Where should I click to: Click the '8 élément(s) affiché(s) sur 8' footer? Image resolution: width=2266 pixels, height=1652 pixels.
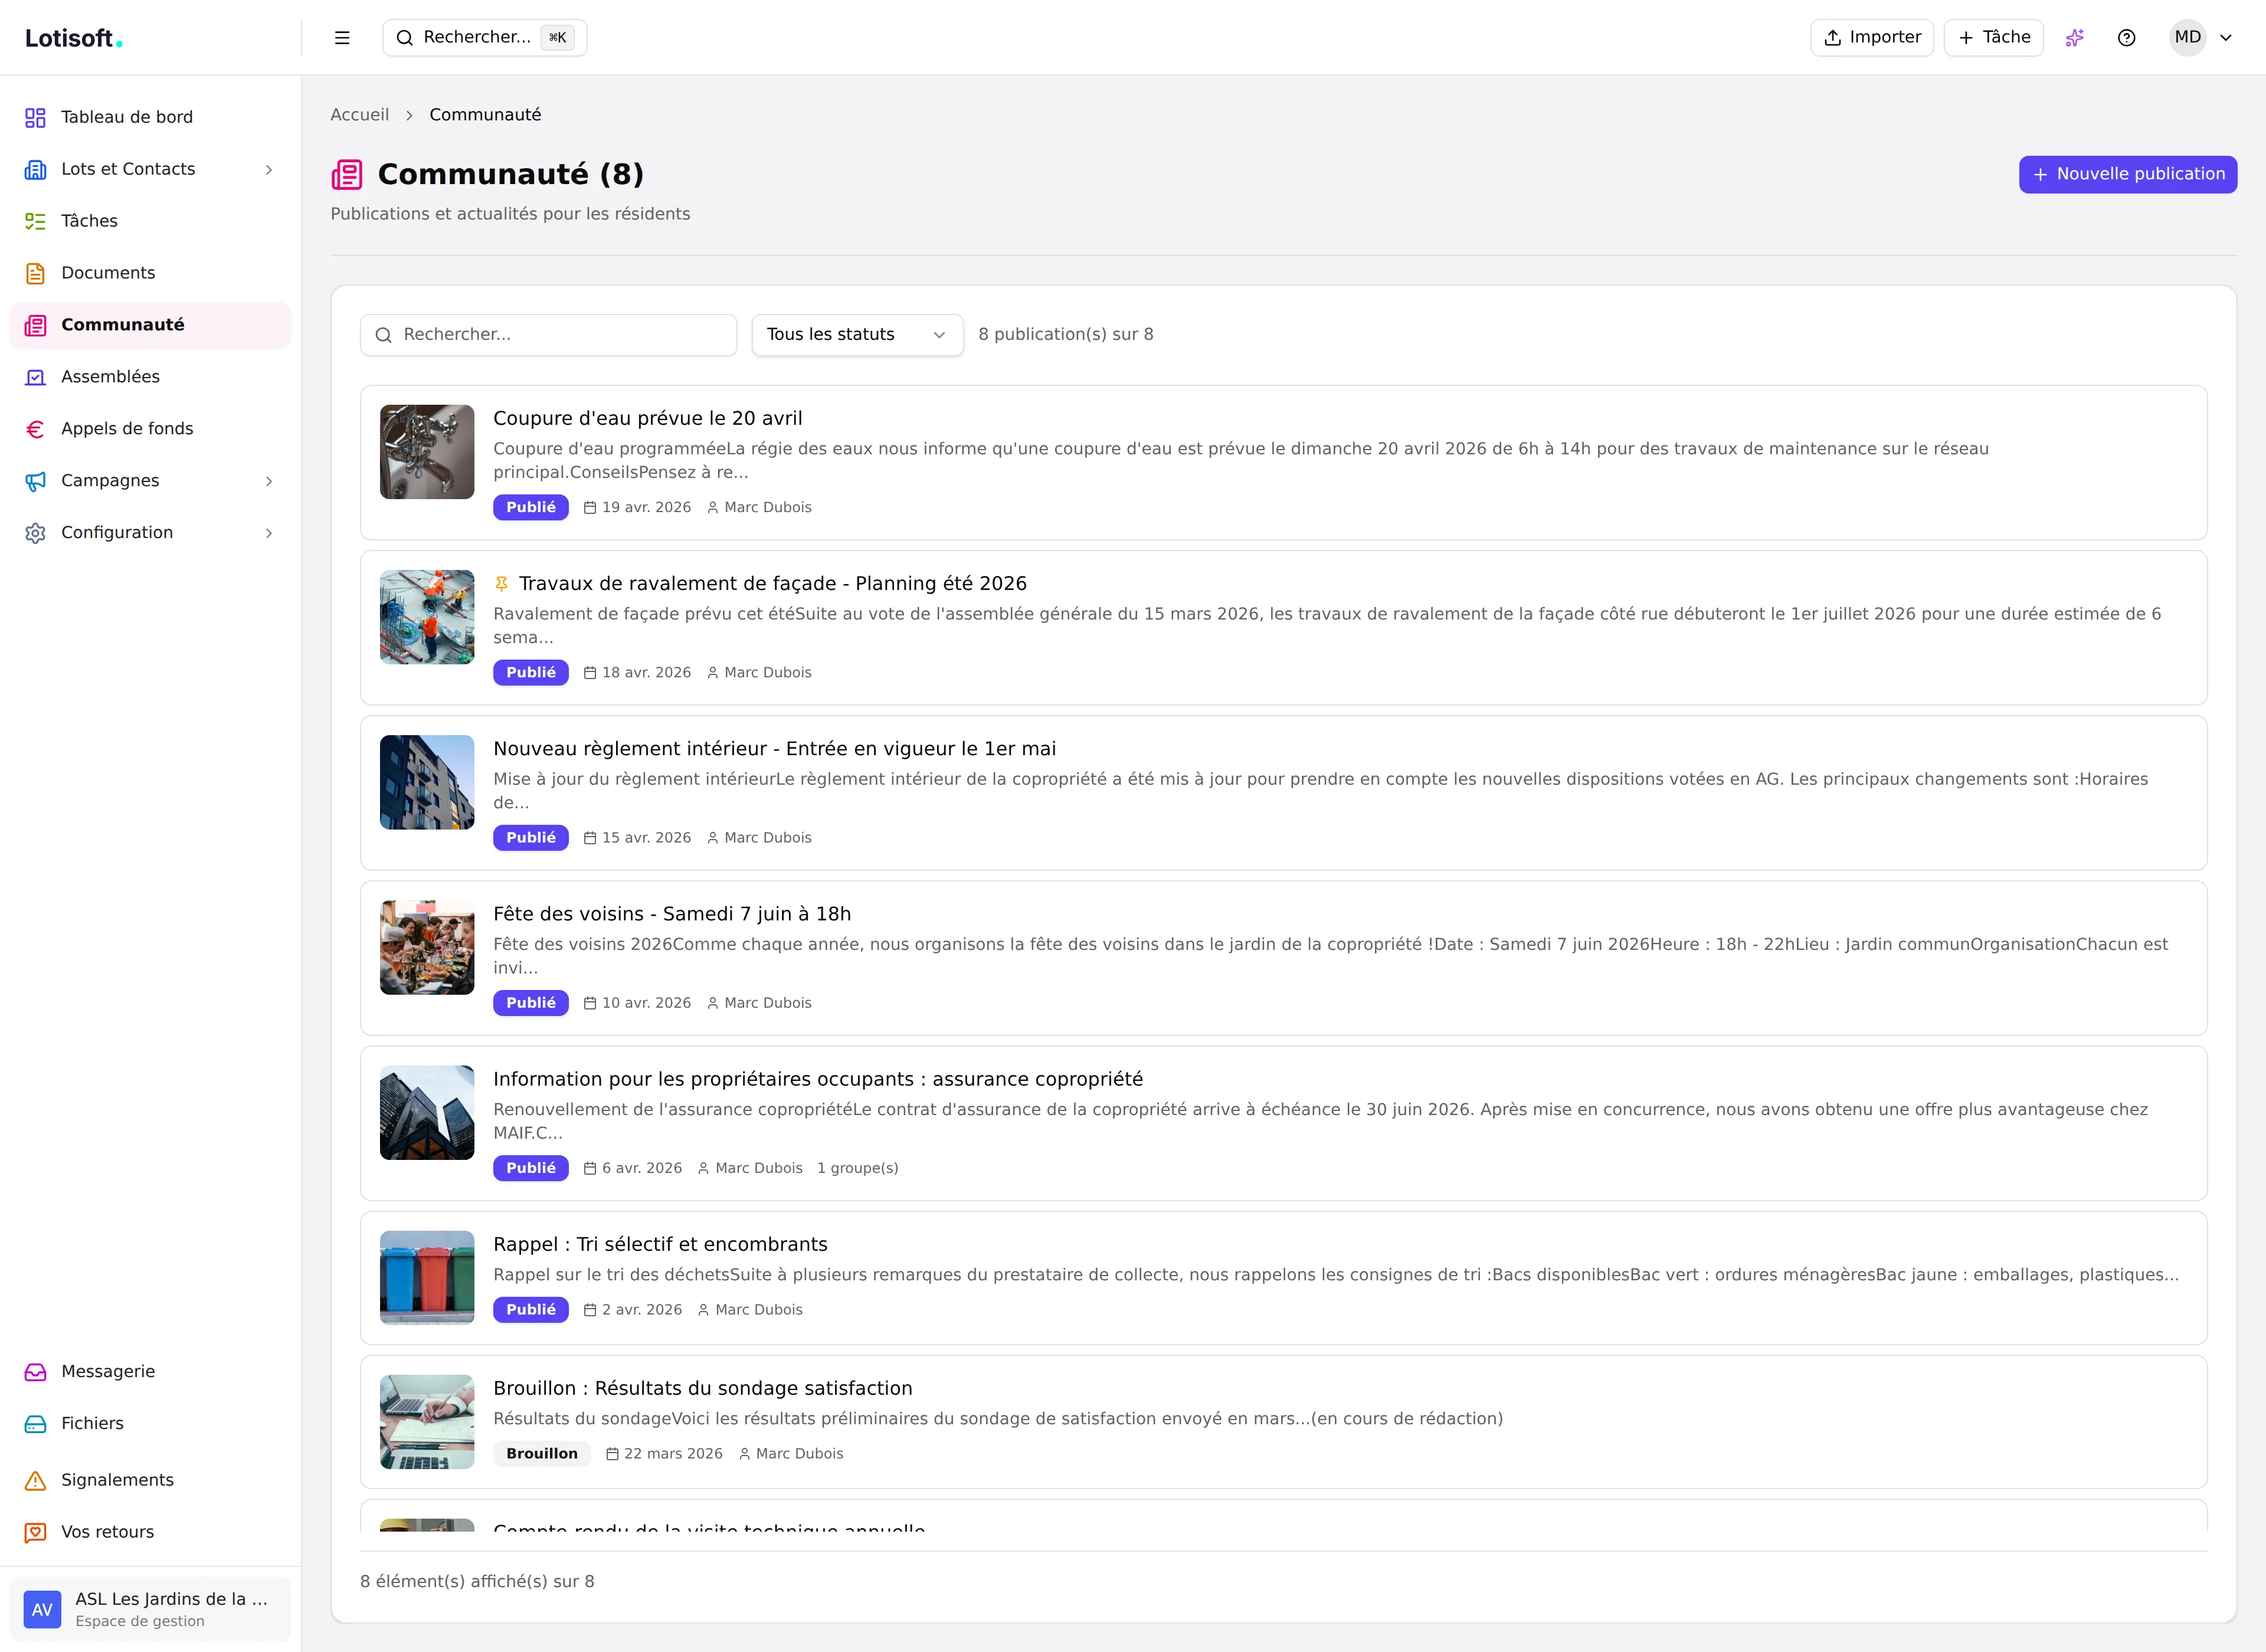coord(477,1582)
